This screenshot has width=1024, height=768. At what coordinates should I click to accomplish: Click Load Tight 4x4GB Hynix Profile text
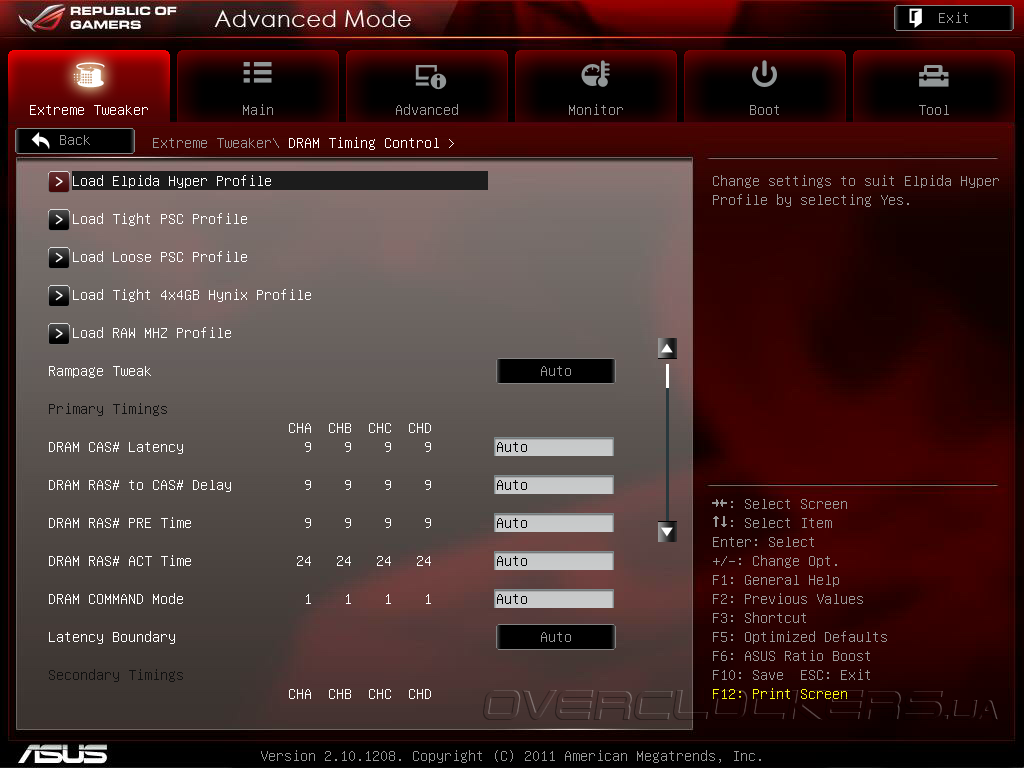[x=192, y=295]
